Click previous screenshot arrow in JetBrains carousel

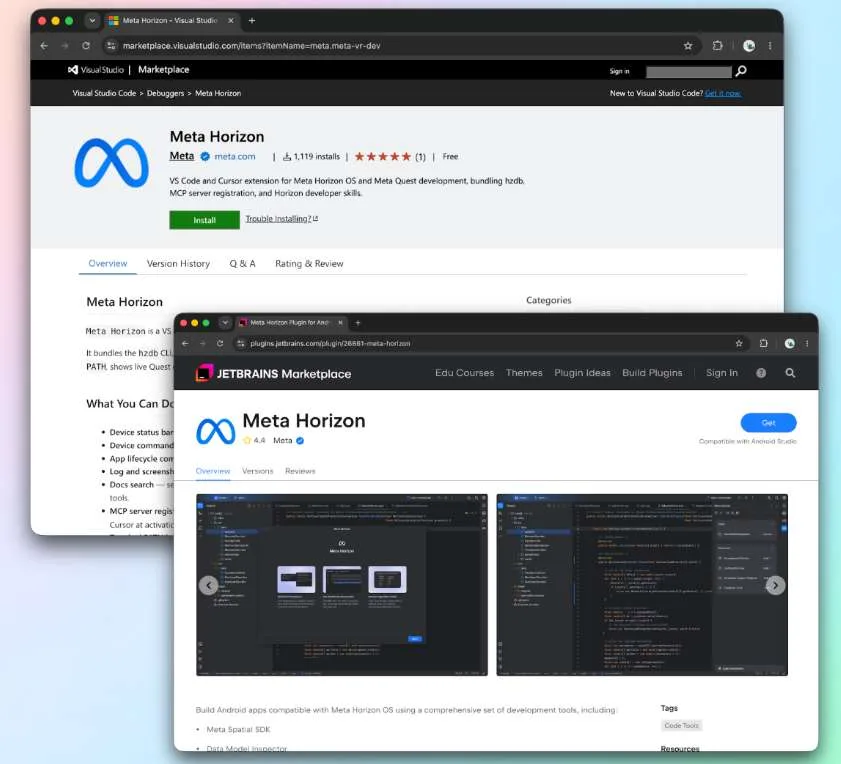click(x=208, y=585)
